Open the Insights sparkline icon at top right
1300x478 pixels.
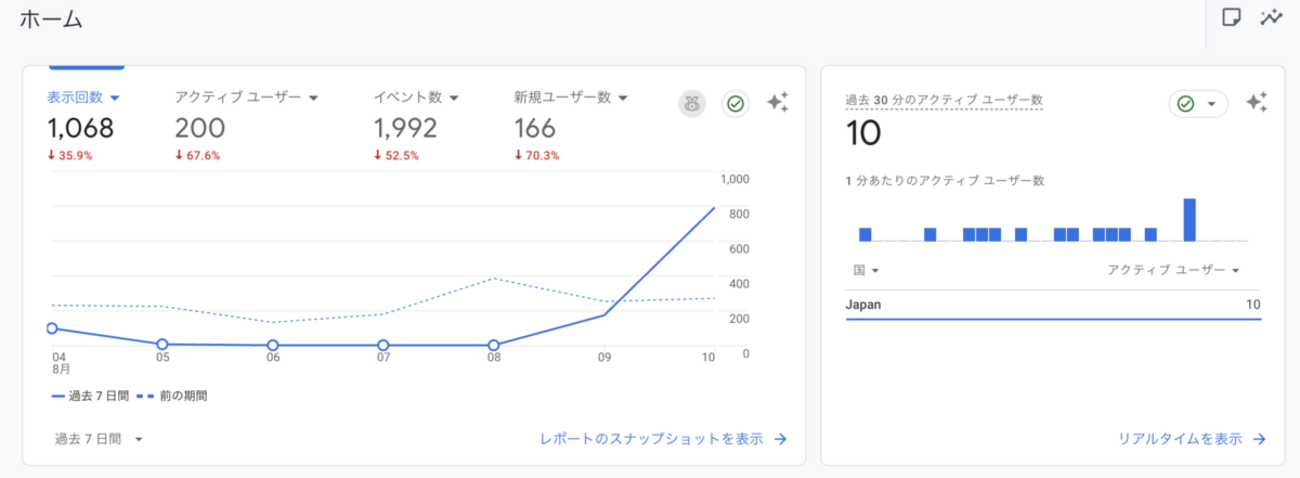1271,17
